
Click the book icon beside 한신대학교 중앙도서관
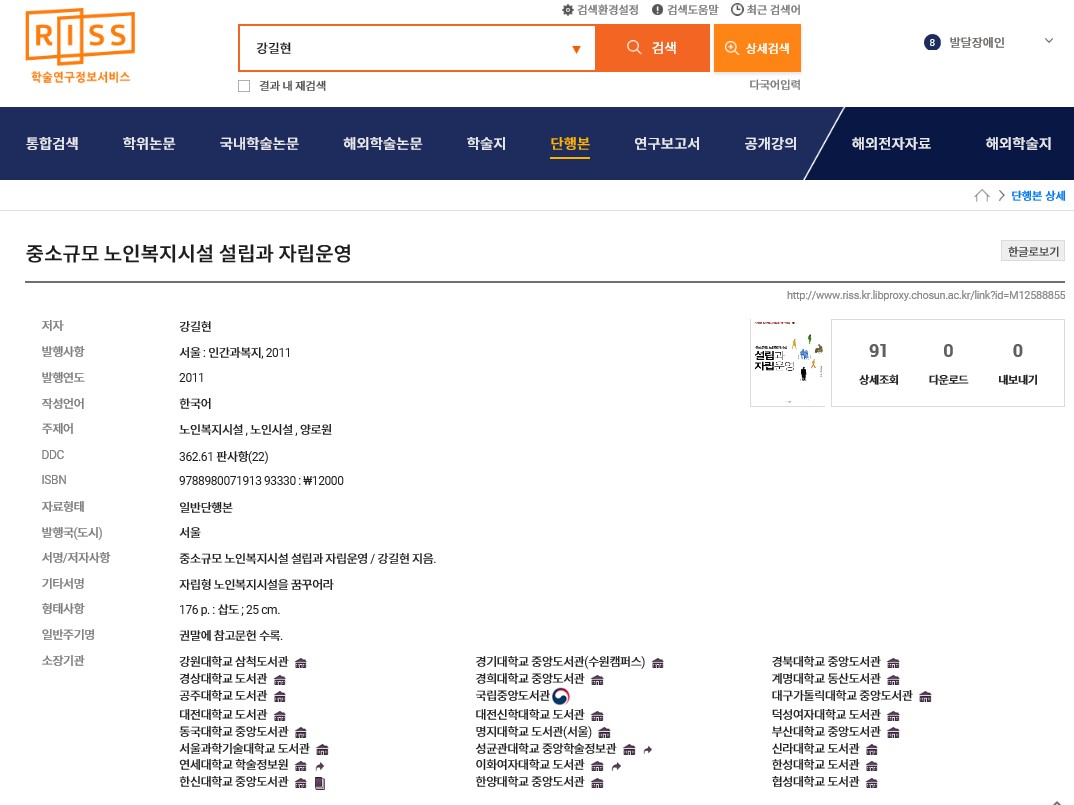[x=320, y=782]
